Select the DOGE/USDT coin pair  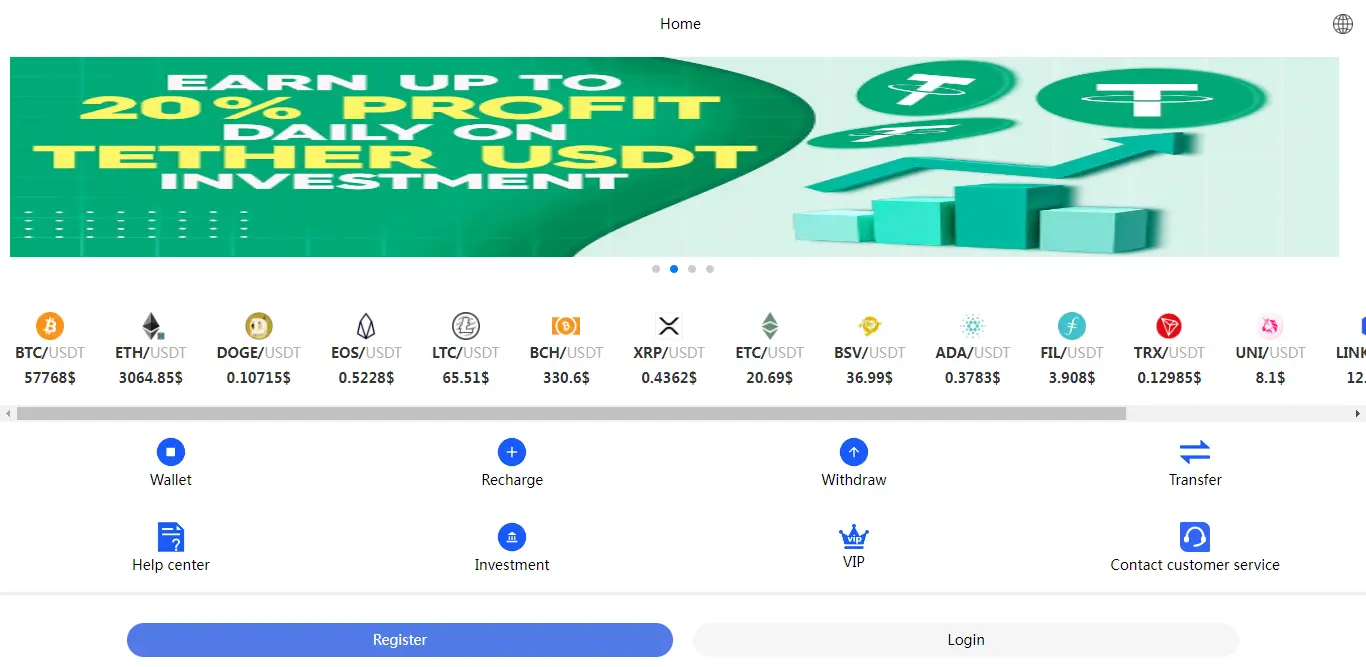tap(259, 350)
